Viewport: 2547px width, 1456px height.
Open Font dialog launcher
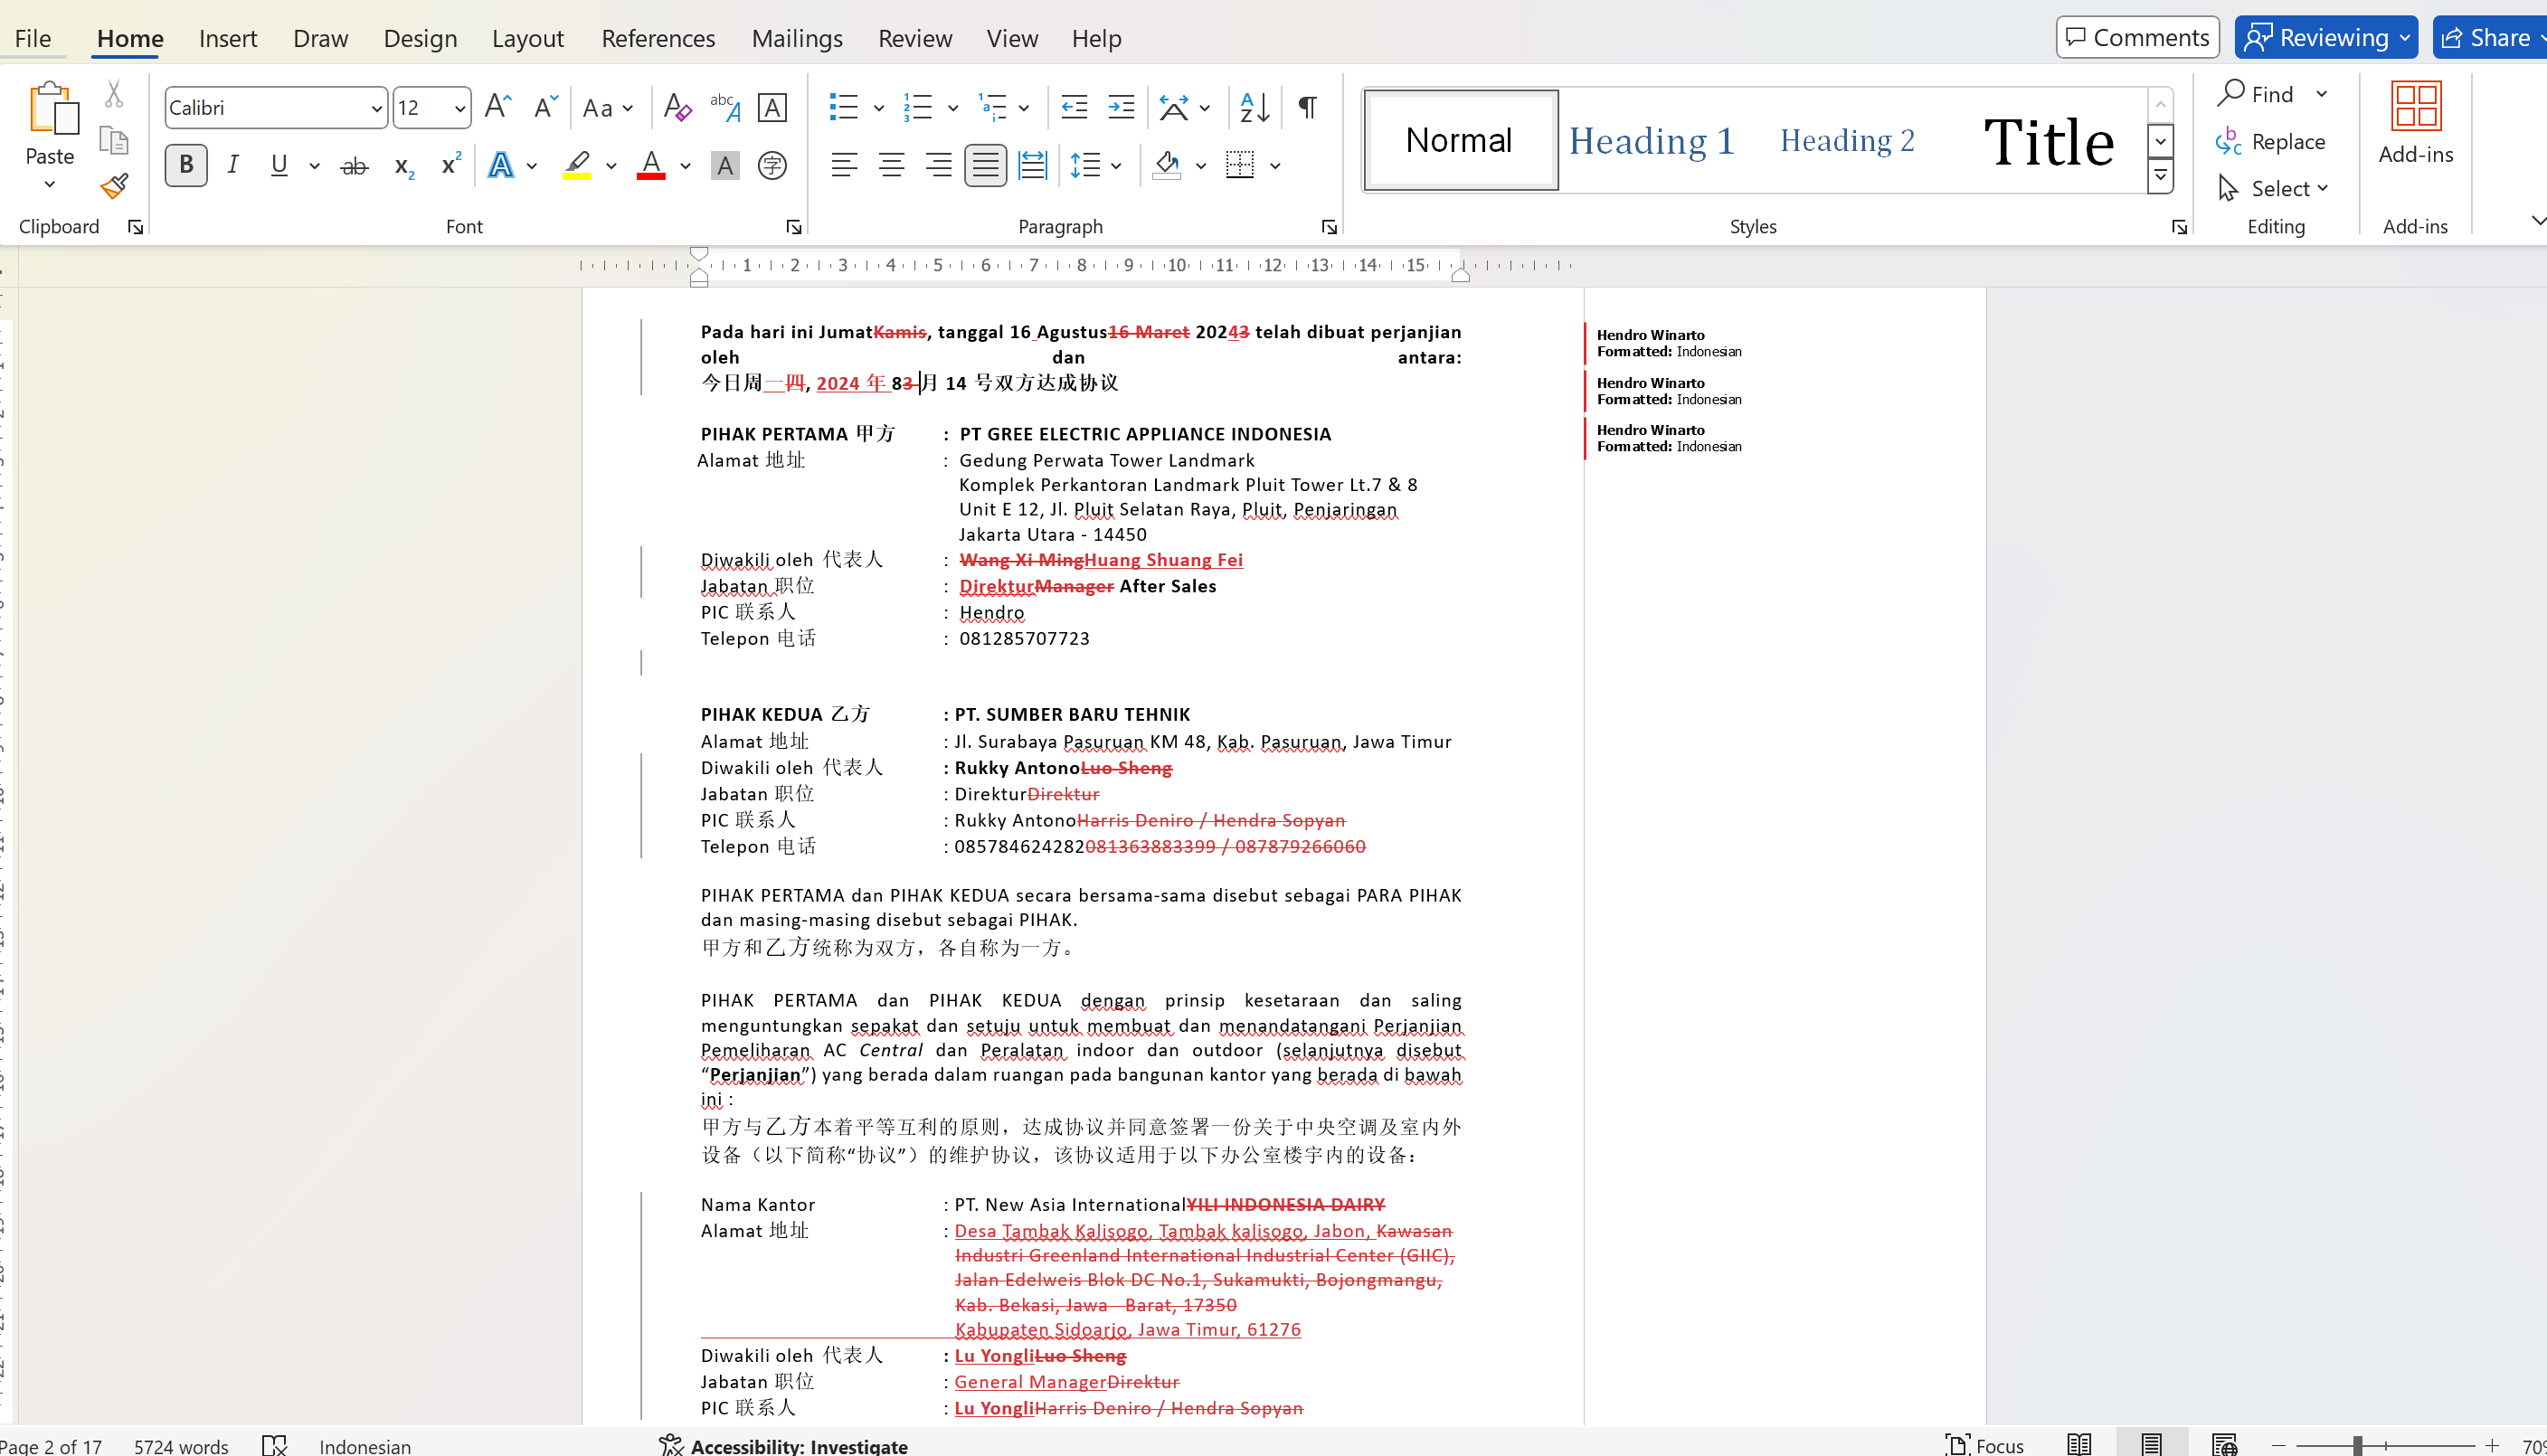(794, 227)
